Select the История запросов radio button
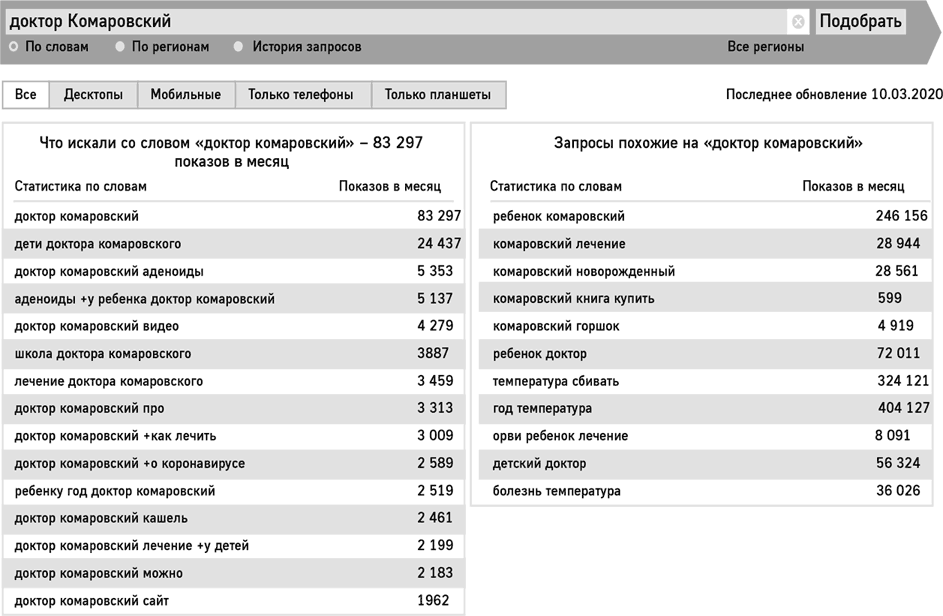The image size is (943, 616). (x=239, y=46)
